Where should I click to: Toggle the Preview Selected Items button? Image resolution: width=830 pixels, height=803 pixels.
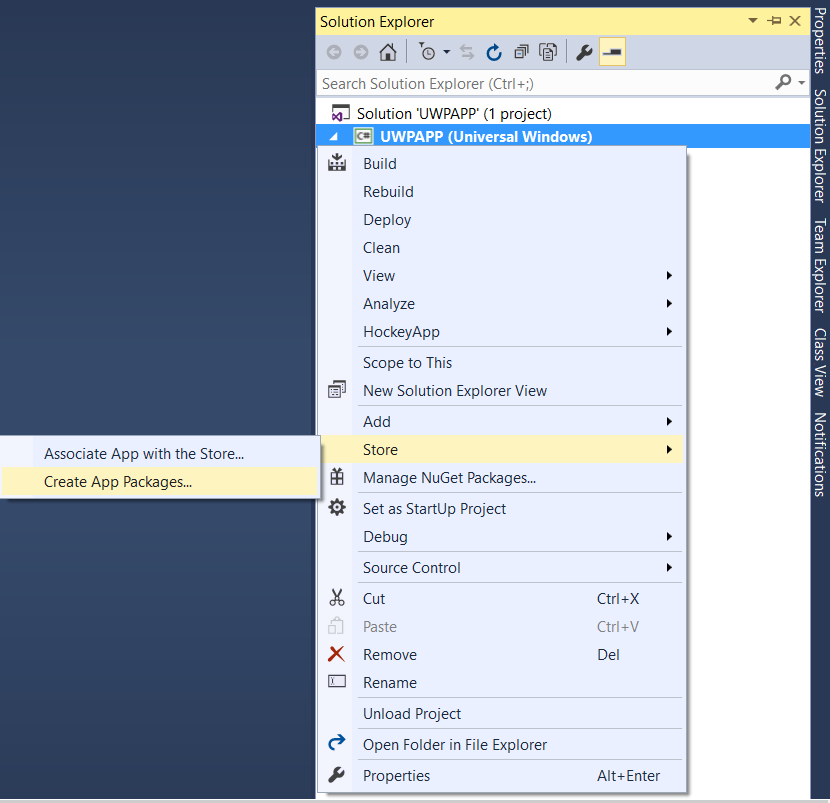click(611, 52)
